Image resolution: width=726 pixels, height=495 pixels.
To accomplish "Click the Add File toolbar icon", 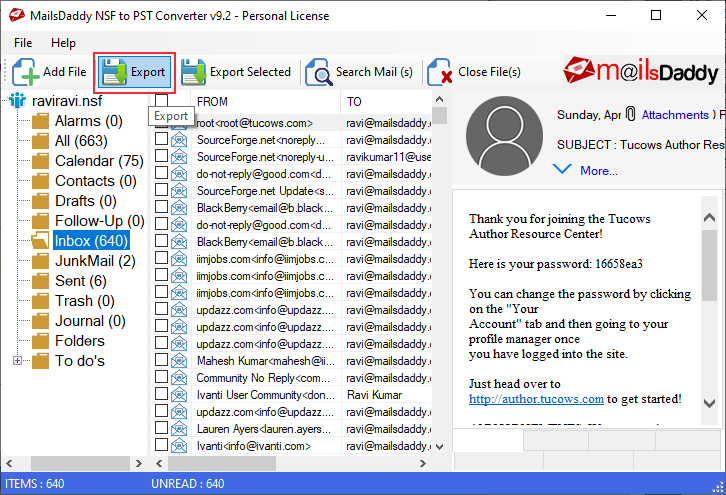I will click(x=25, y=72).
